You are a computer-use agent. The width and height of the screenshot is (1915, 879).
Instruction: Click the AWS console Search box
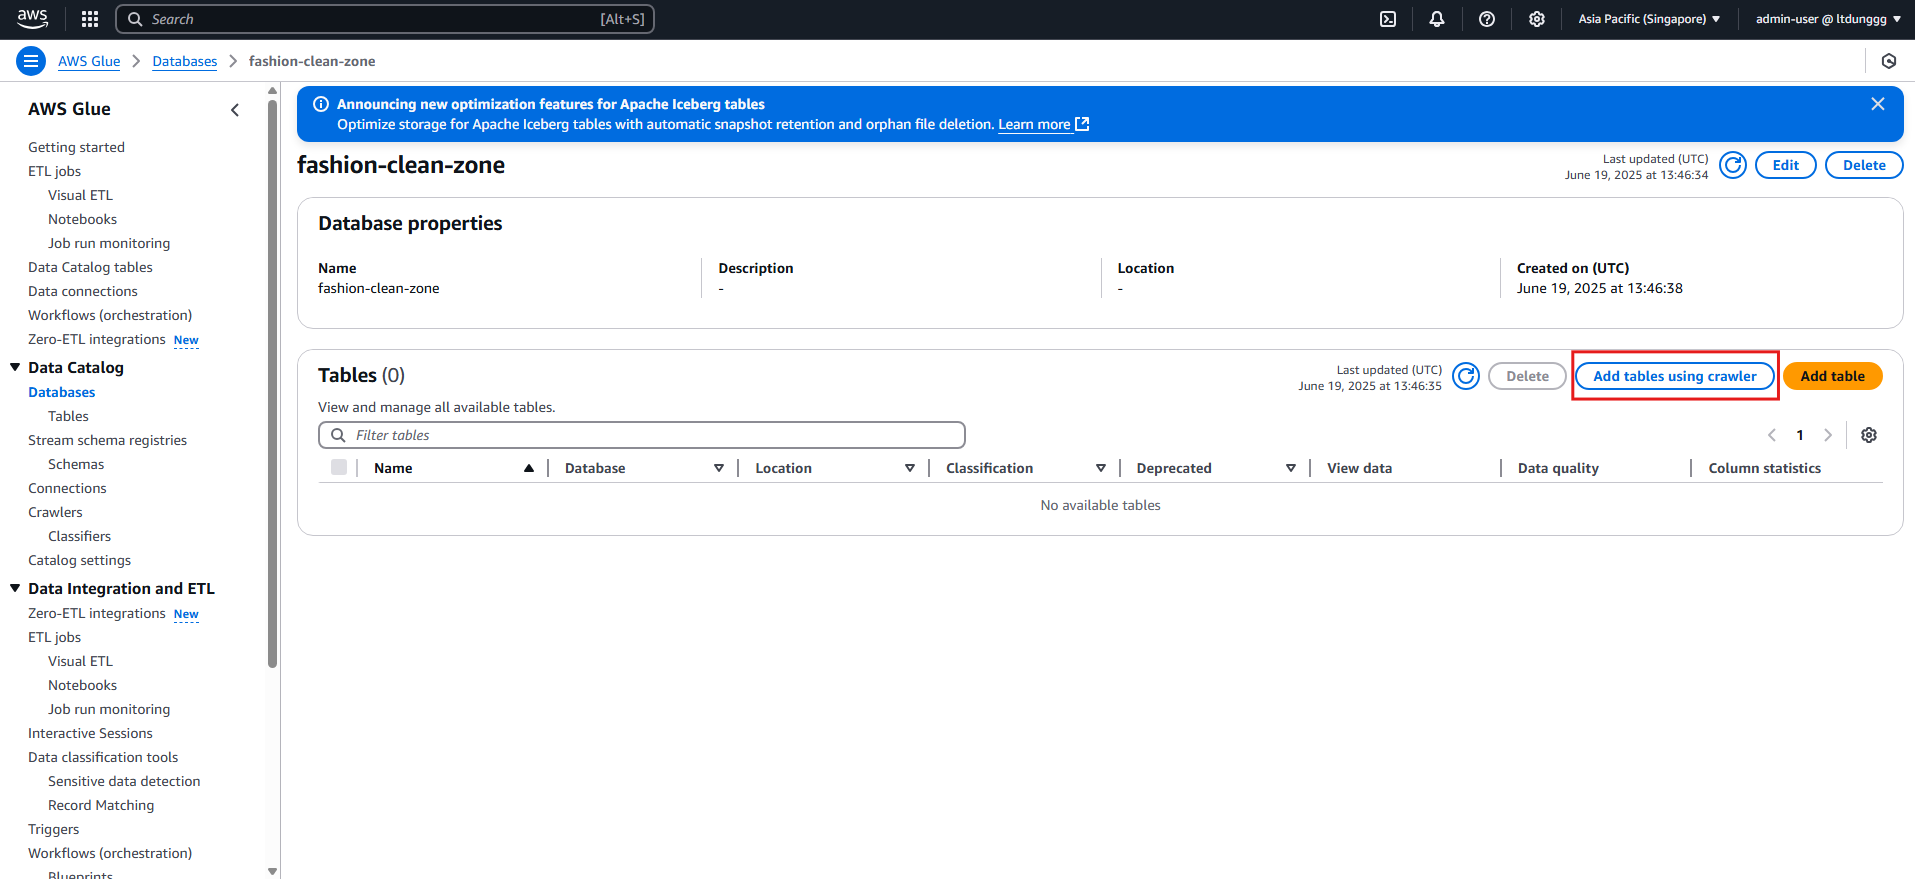tap(385, 19)
